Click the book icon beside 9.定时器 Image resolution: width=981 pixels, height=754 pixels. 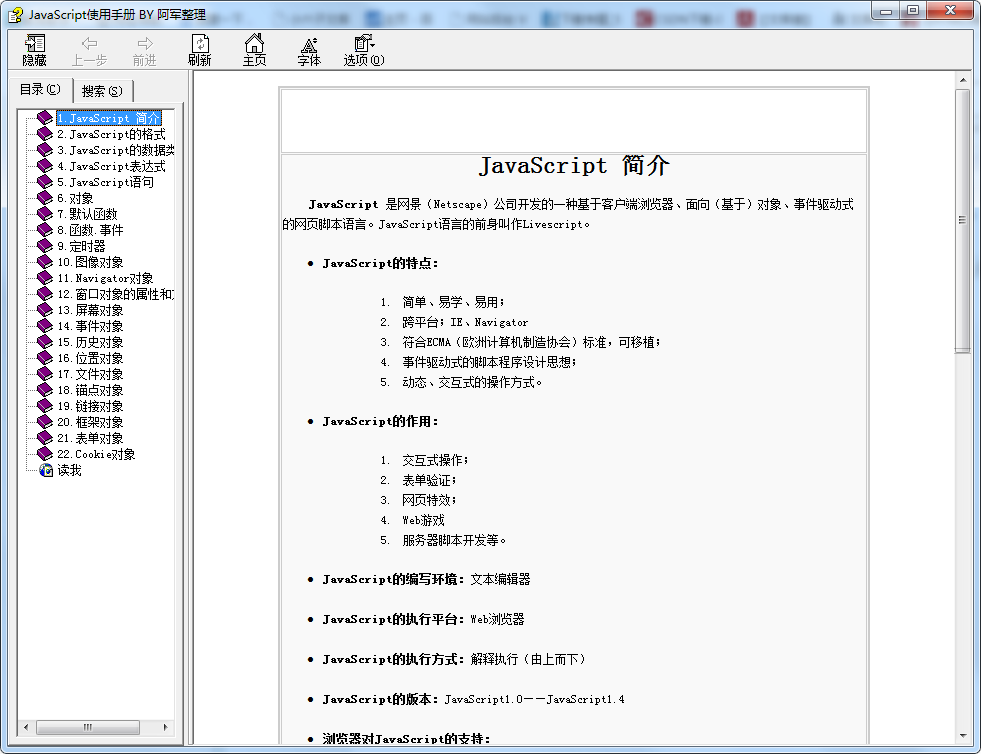point(44,246)
